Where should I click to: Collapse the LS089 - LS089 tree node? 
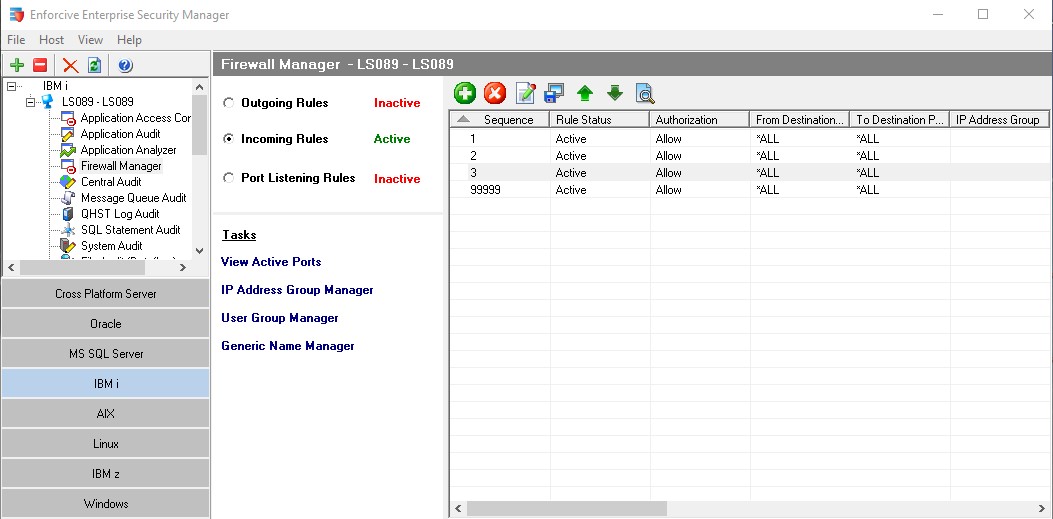coord(31,102)
